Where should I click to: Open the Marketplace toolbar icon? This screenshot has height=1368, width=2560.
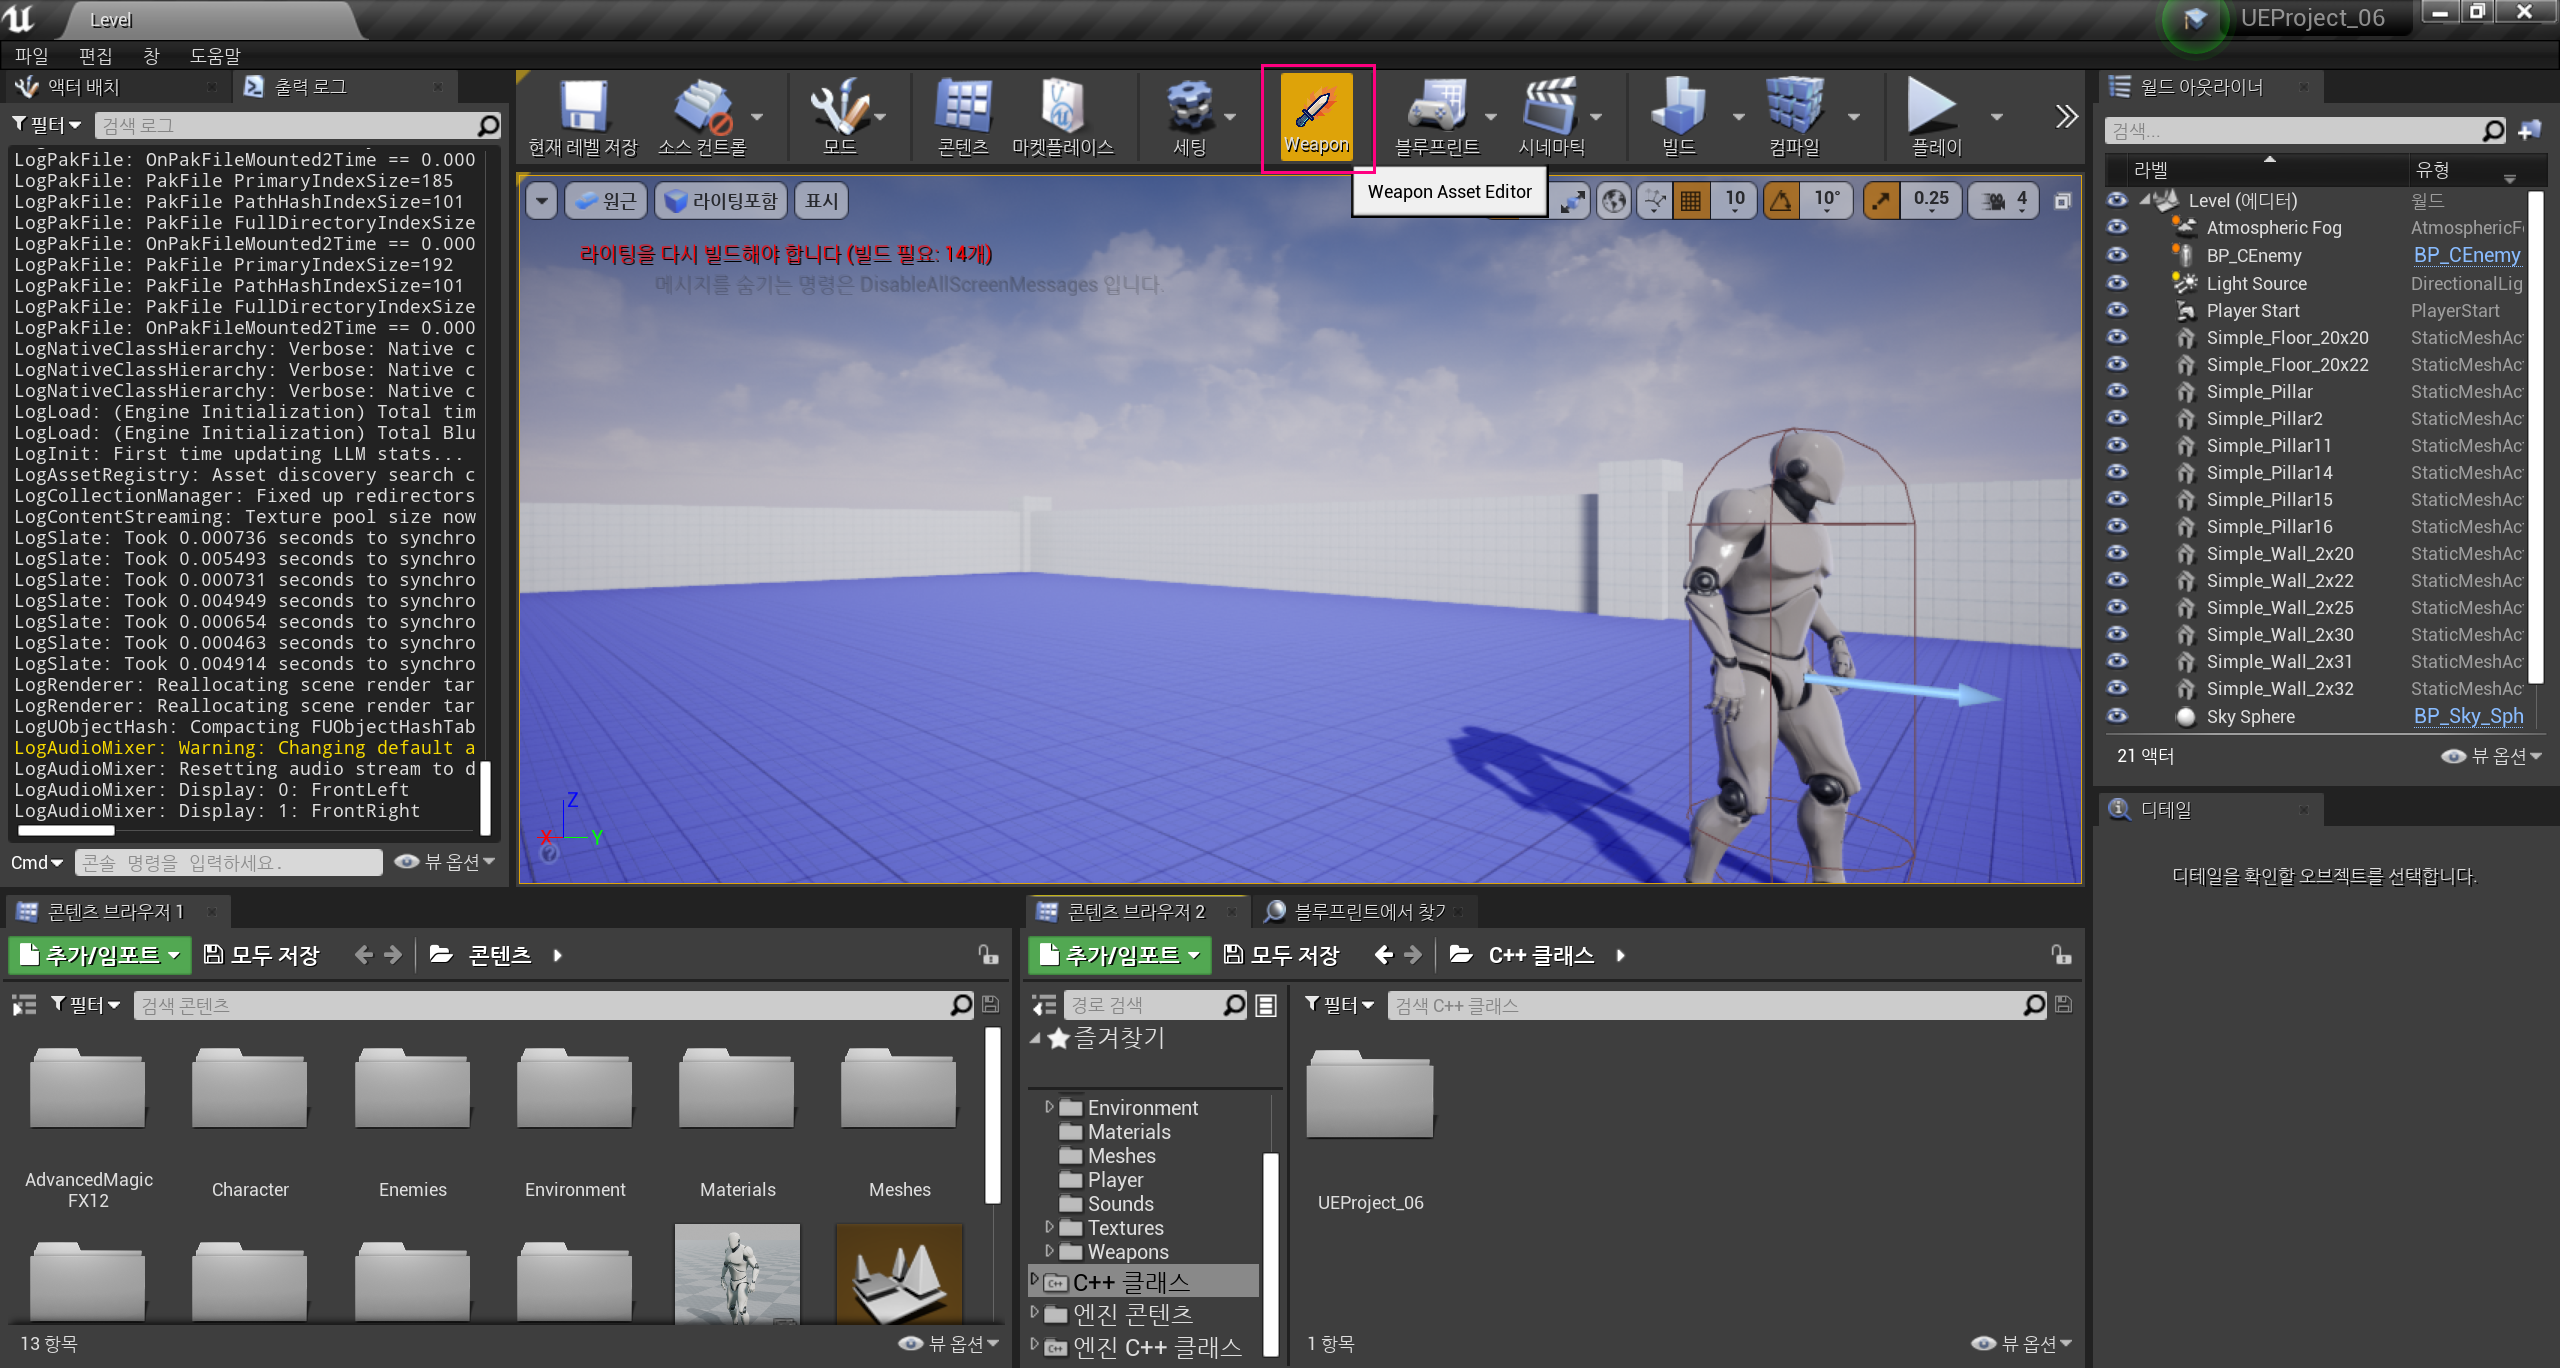(x=1062, y=107)
